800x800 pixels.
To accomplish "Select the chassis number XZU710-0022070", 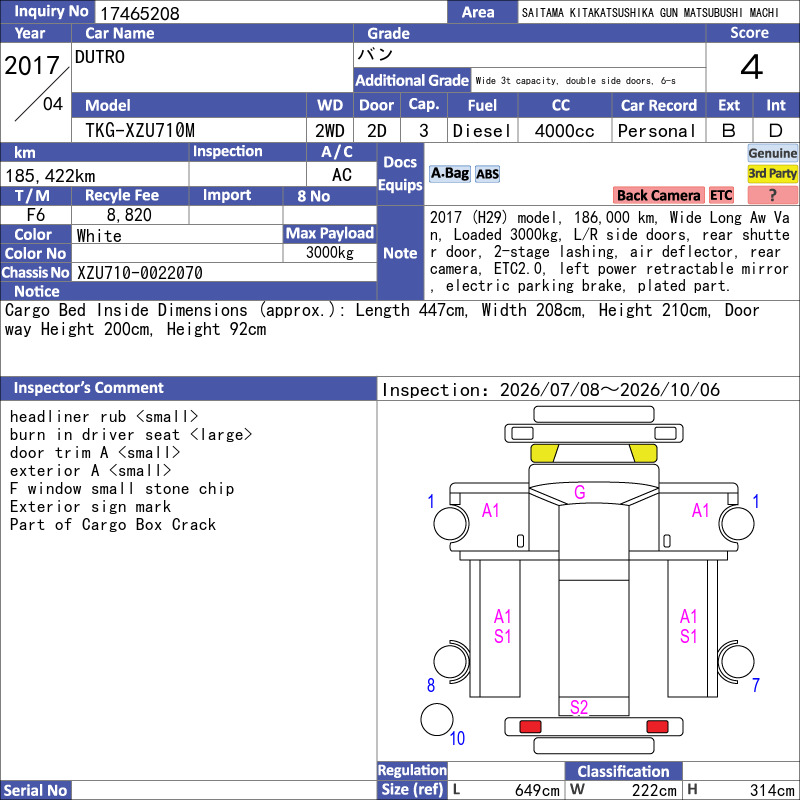I will (140, 273).
